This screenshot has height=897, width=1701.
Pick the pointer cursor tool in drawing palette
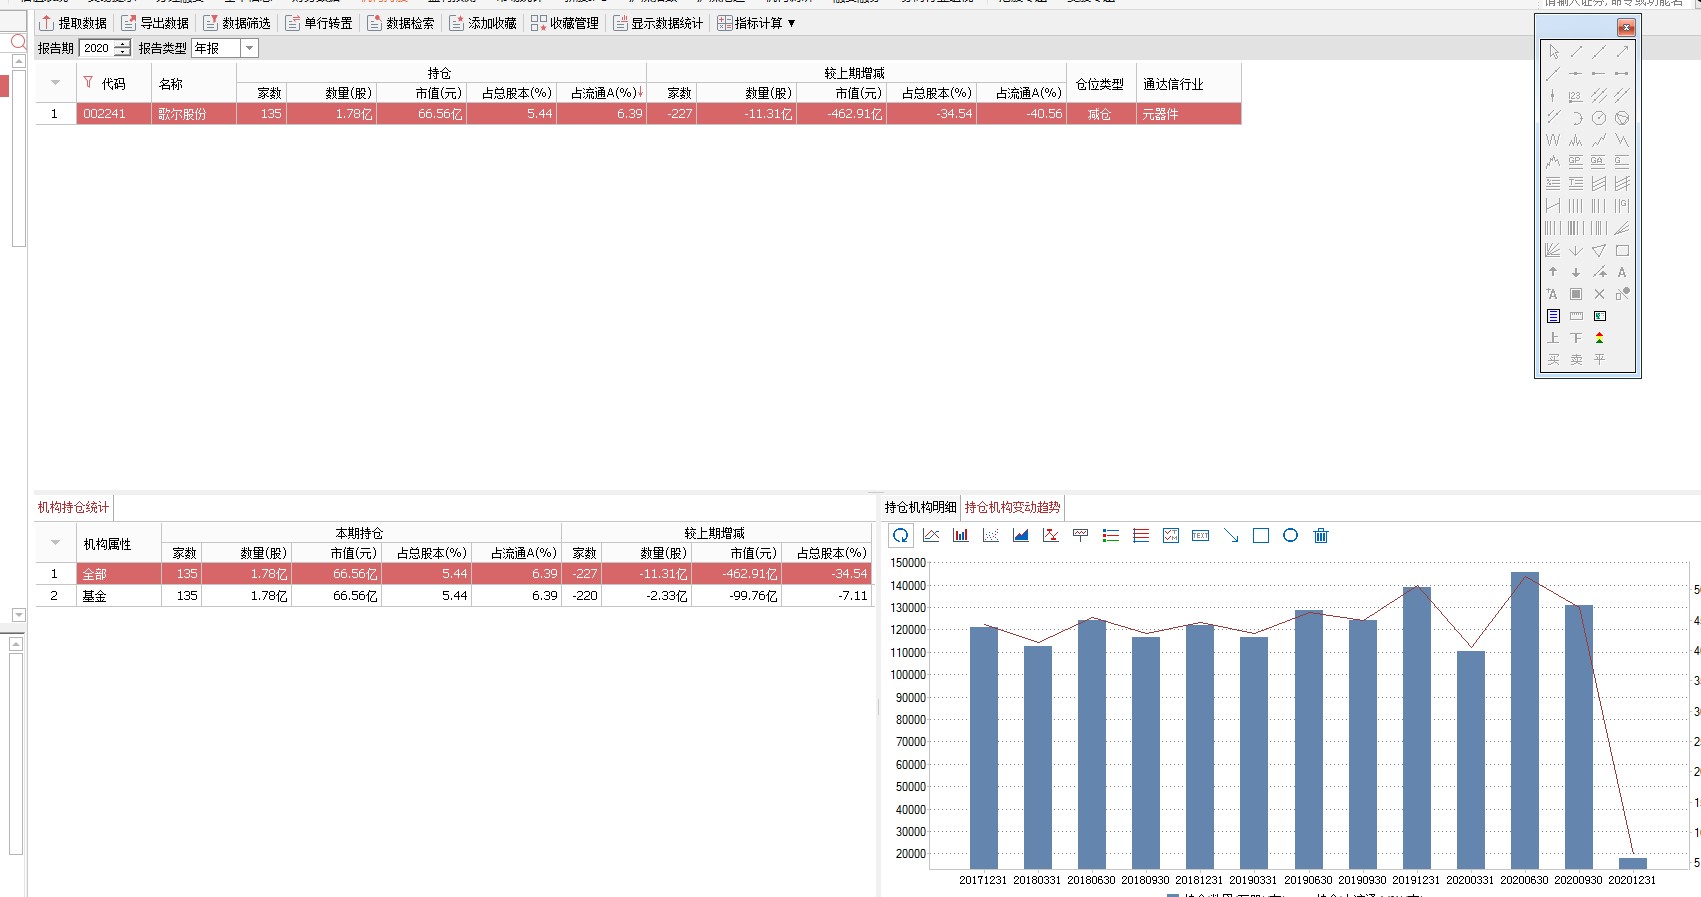coord(1553,52)
